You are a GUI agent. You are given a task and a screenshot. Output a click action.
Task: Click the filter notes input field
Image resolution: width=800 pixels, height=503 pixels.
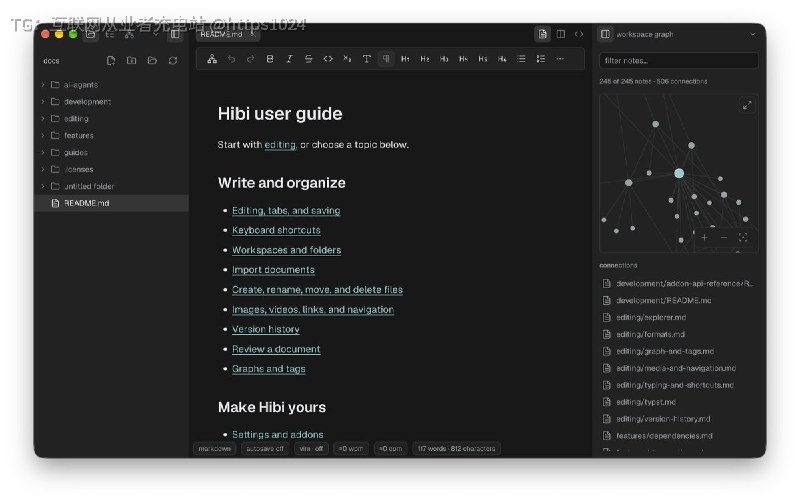pyautogui.click(x=679, y=61)
